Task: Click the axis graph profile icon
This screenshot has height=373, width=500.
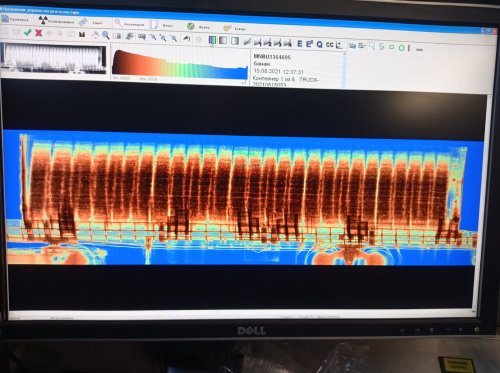Action: click(x=339, y=45)
